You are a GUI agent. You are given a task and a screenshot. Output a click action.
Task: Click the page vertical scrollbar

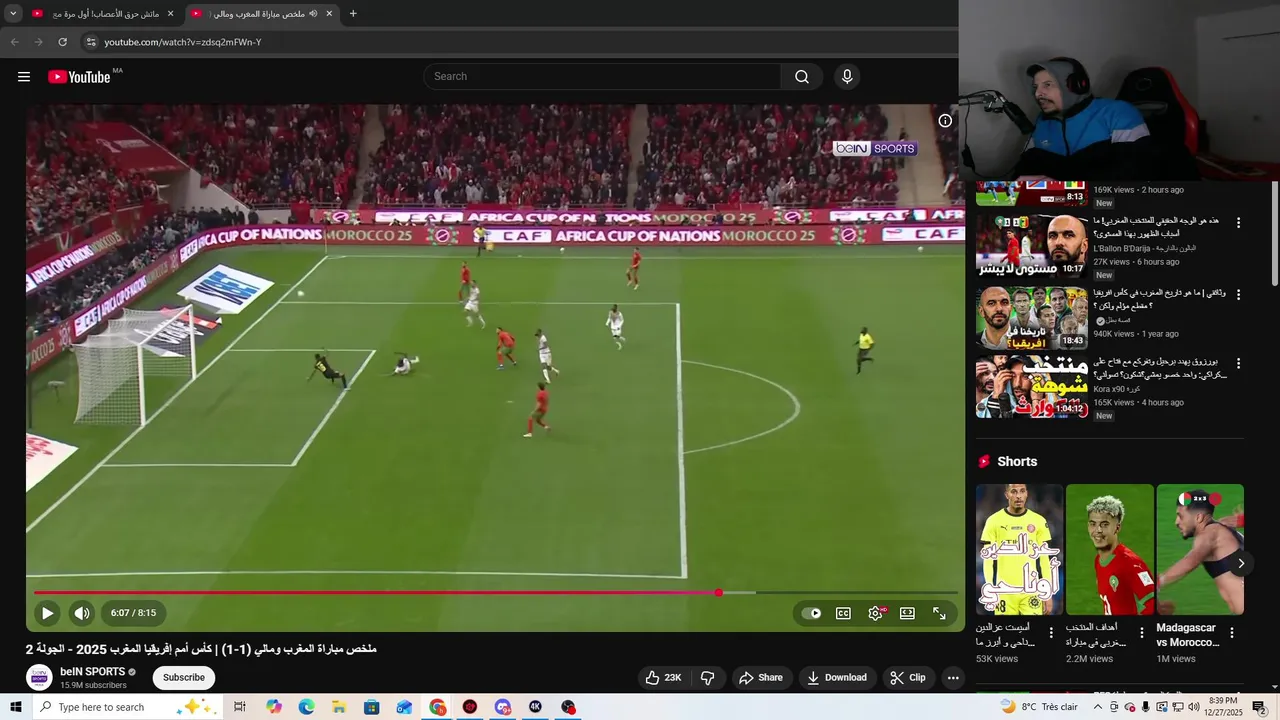[x=1274, y=232]
